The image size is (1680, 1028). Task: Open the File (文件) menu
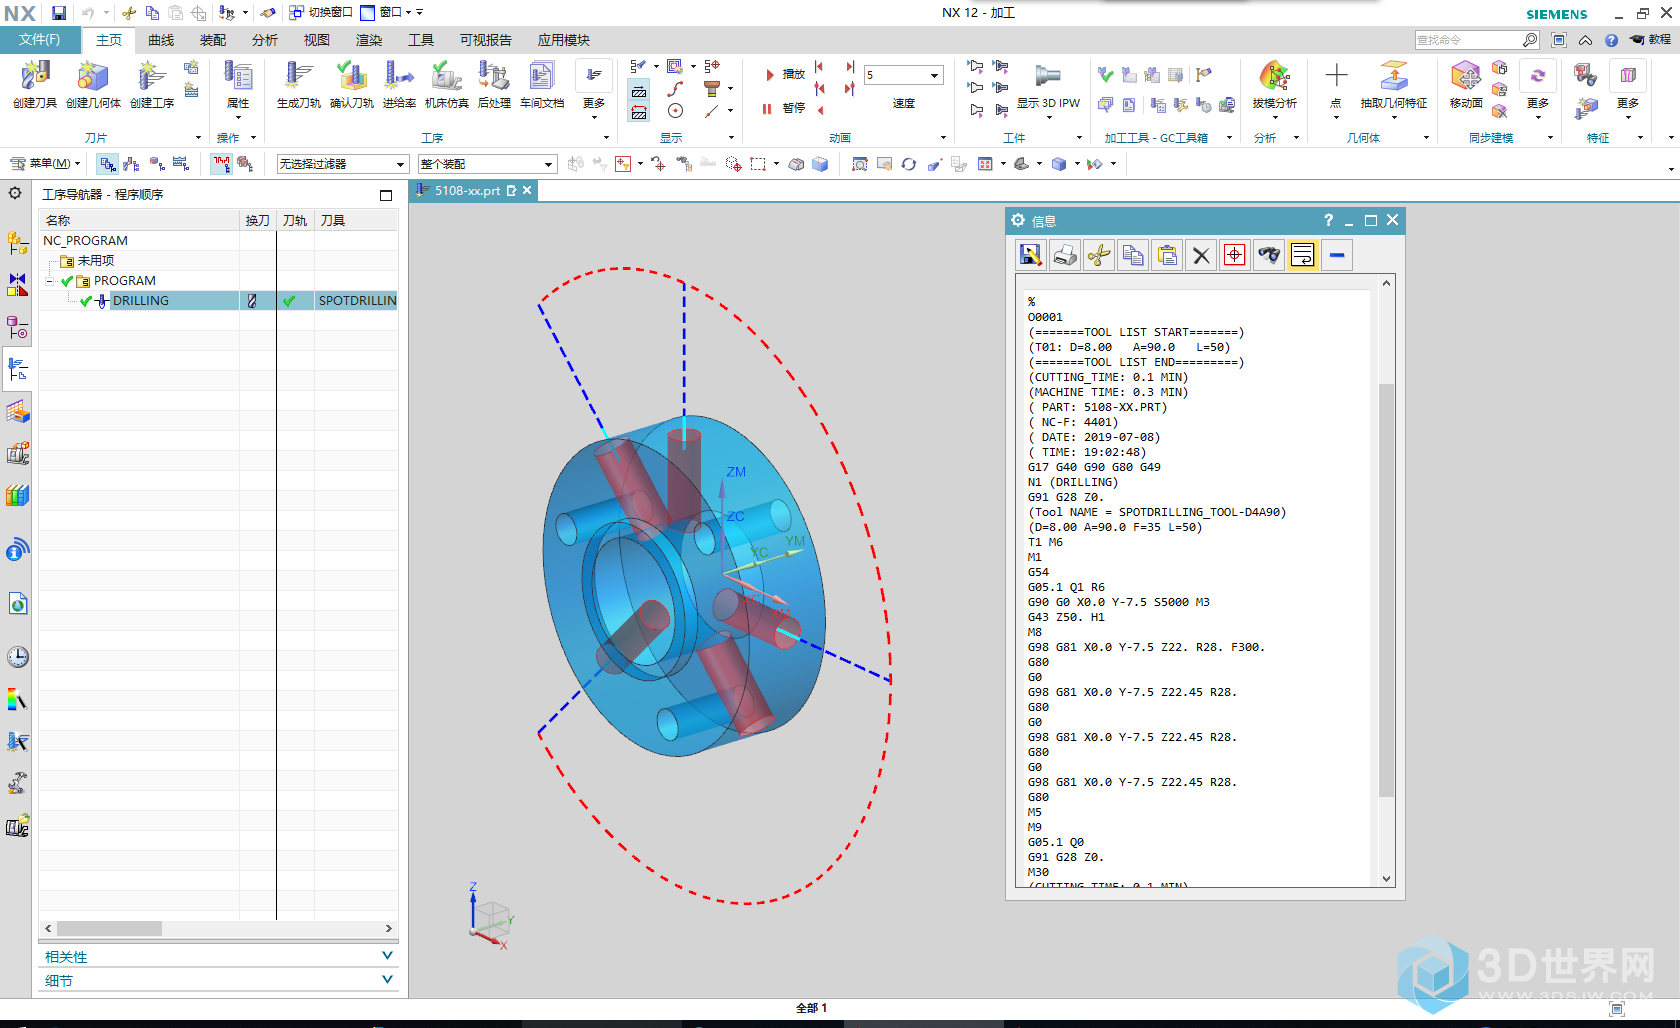tap(39, 40)
